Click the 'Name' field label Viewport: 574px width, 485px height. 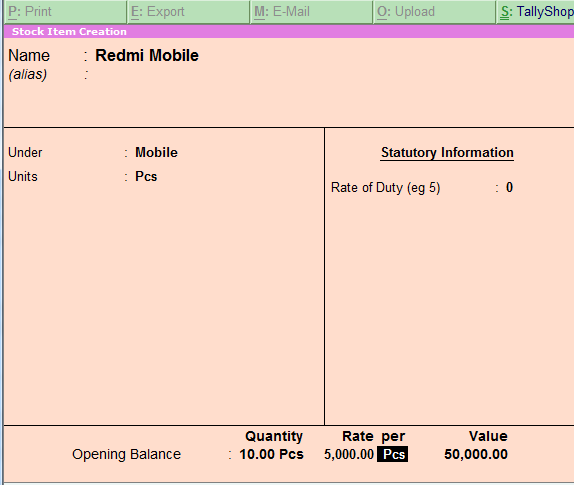click(29, 56)
